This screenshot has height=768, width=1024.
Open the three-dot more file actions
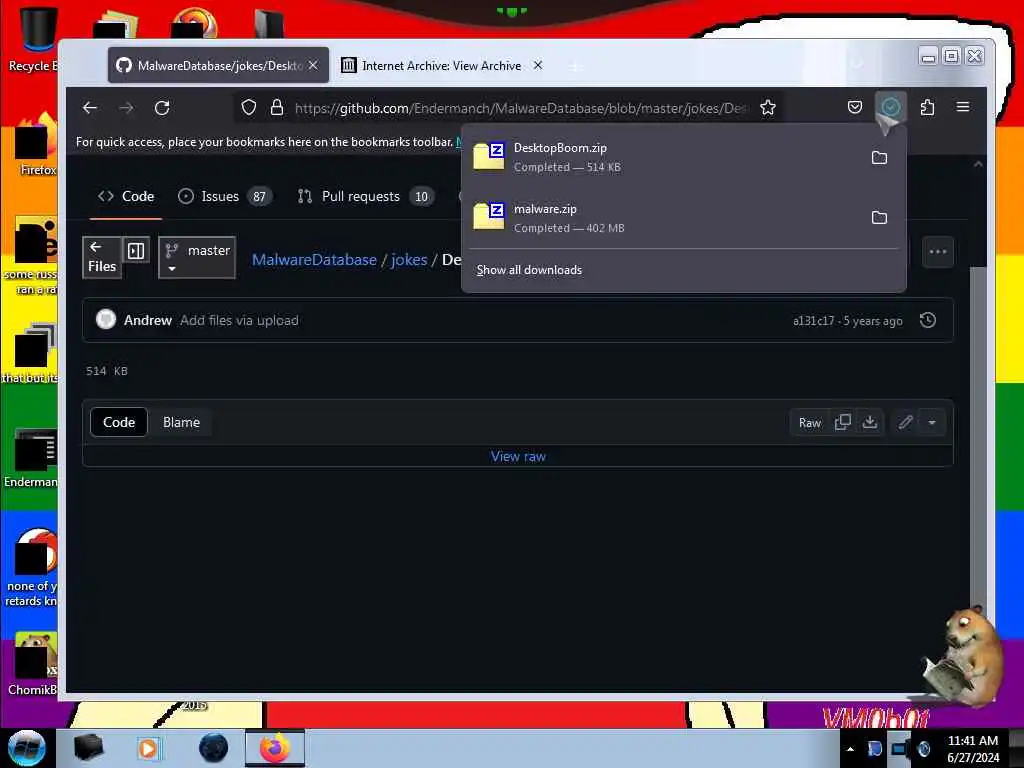point(938,251)
